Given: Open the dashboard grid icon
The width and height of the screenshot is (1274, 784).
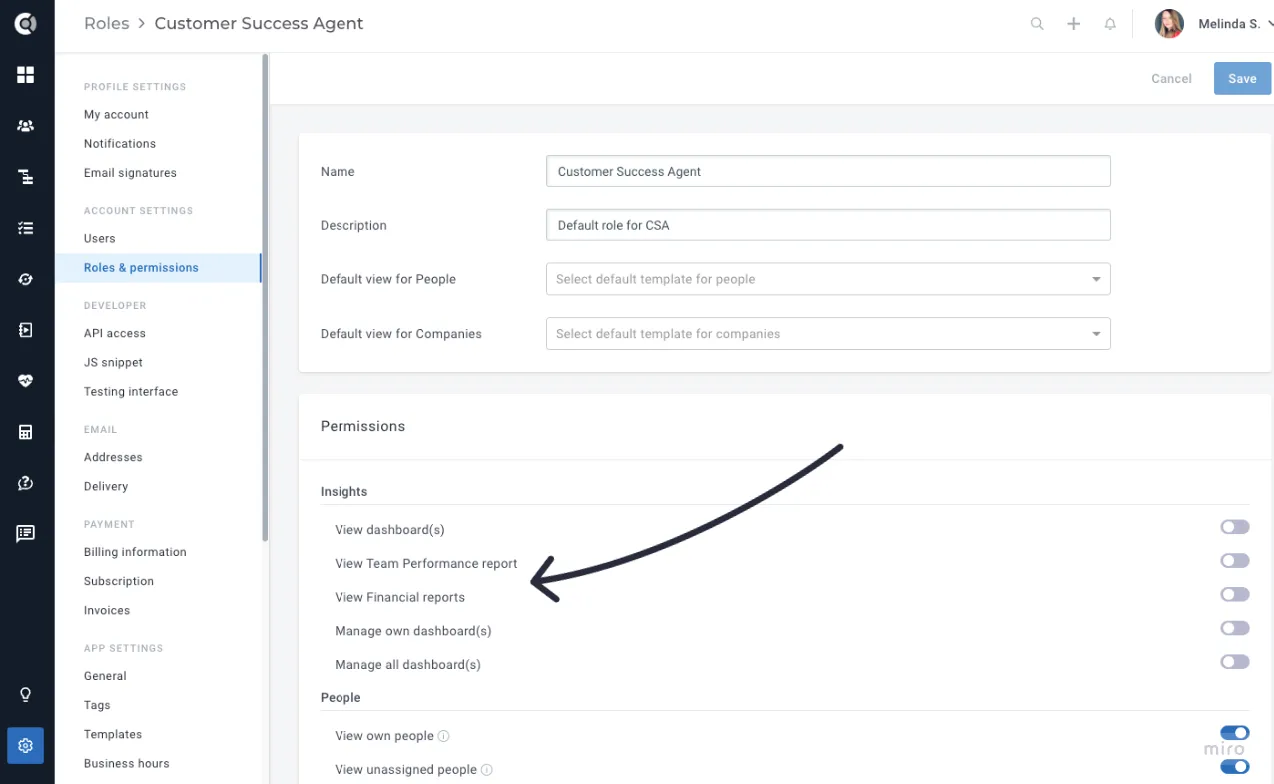Looking at the screenshot, I should (26, 75).
